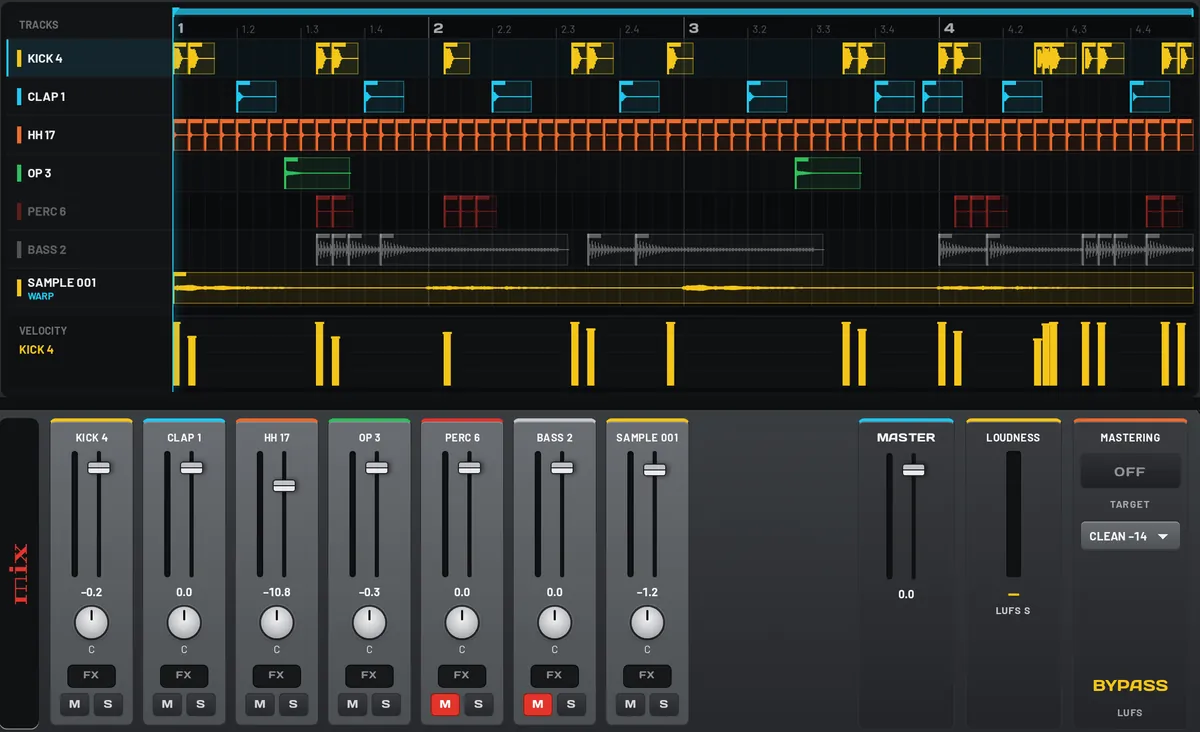Viewport: 1200px width, 732px height.
Task: Click the PERC 6 volume fader handle
Action: pyautogui.click(x=469, y=467)
